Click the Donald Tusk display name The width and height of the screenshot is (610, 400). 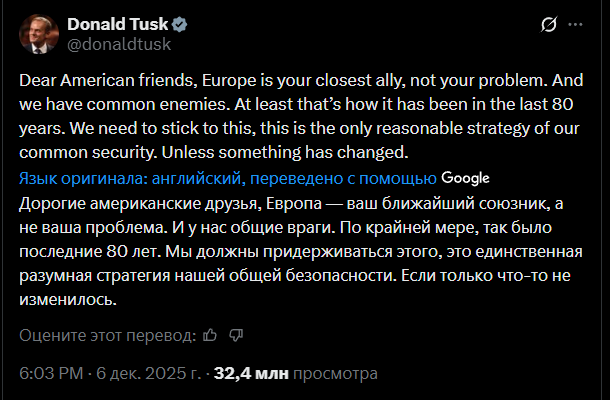point(118,24)
